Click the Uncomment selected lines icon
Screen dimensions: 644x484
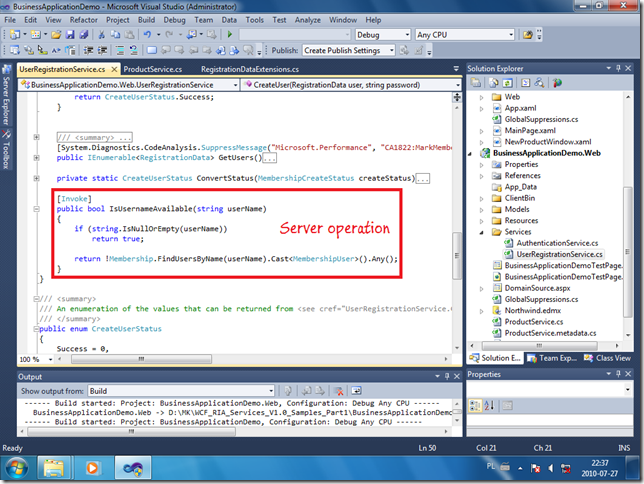133,51
